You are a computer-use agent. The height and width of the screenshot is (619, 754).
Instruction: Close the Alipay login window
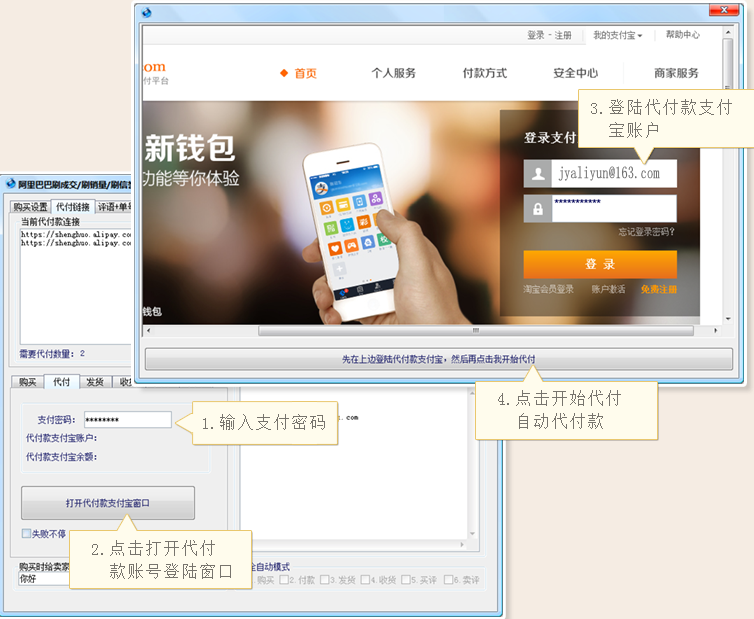pos(723,10)
